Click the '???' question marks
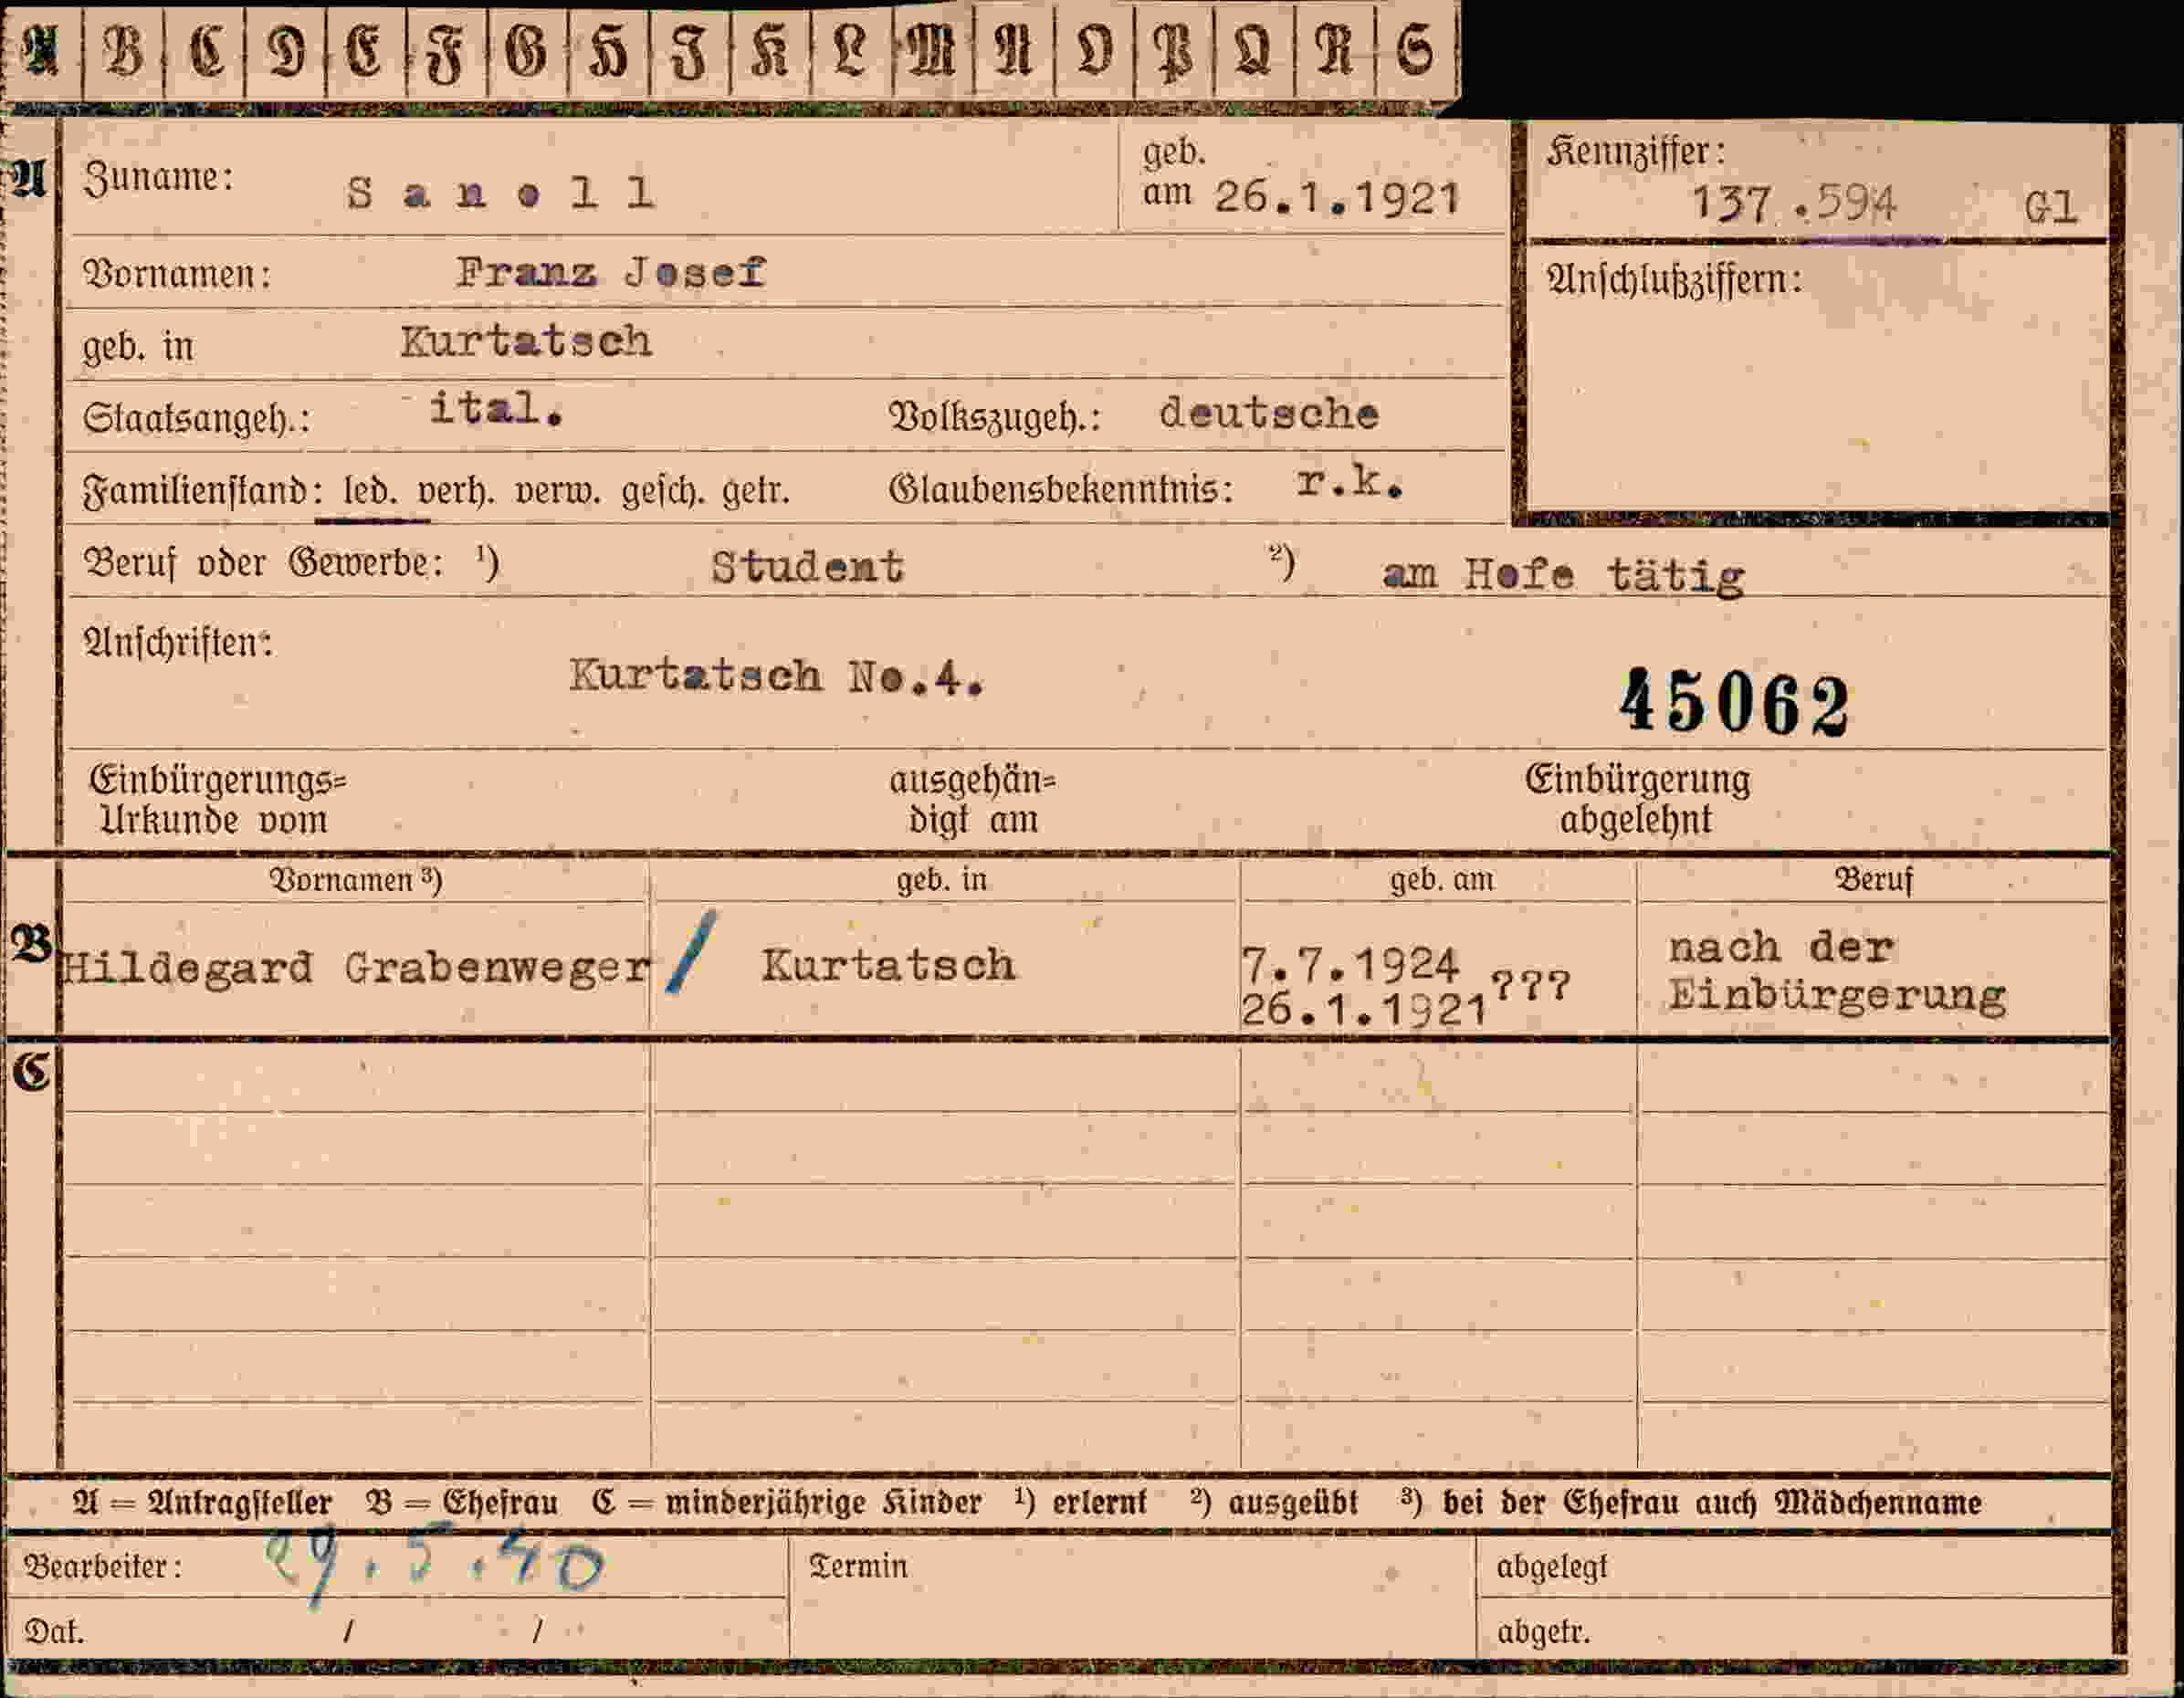Image resolution: width=2184 pixels, height=1698 pixels. (1530, 985)
